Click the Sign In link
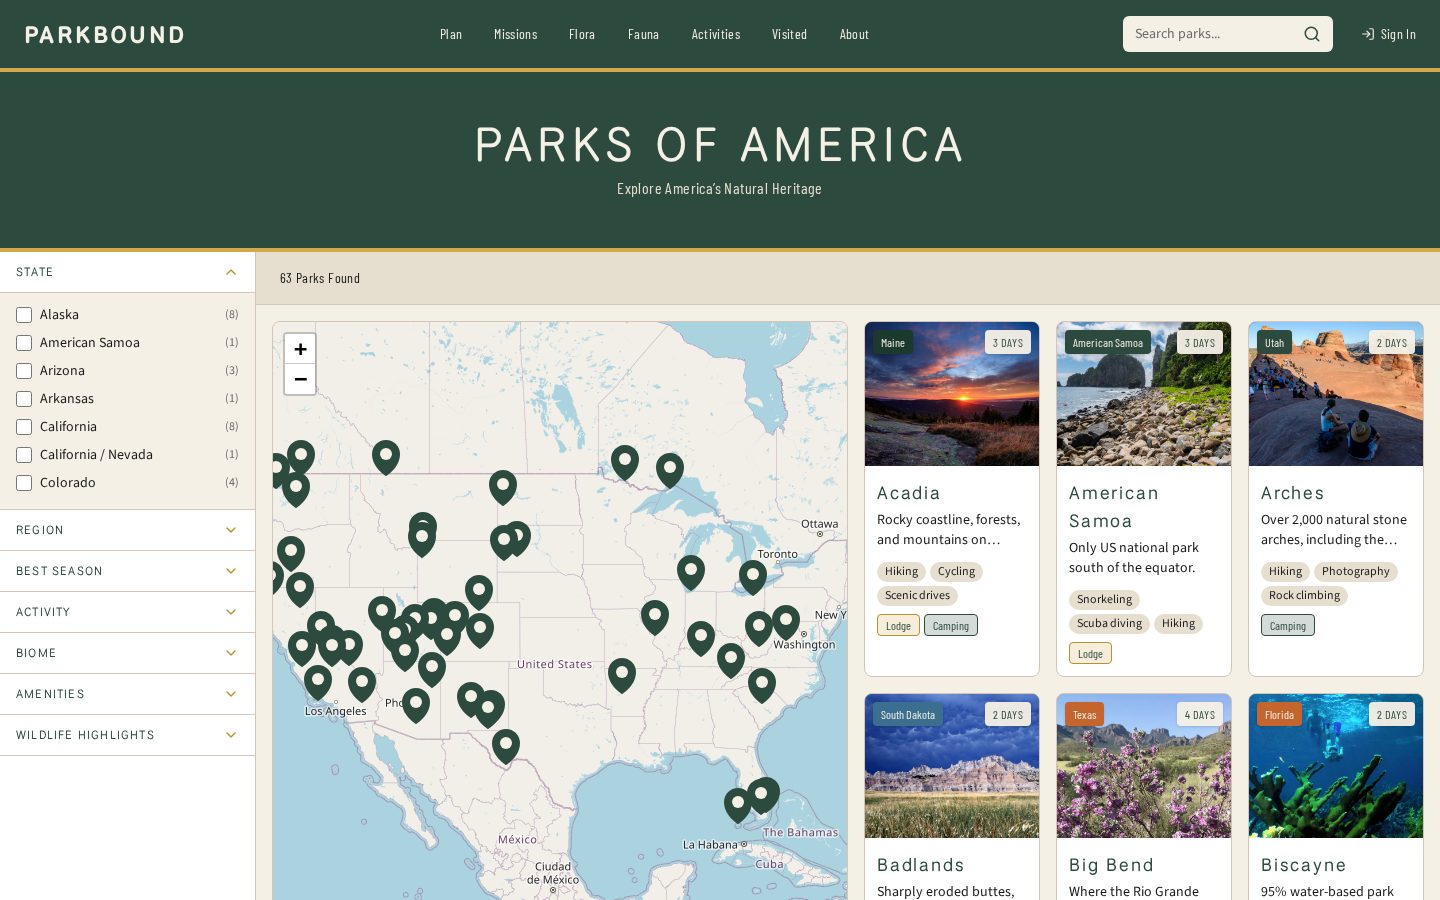Screen dimensions: 1440x900 point(1389,34)
